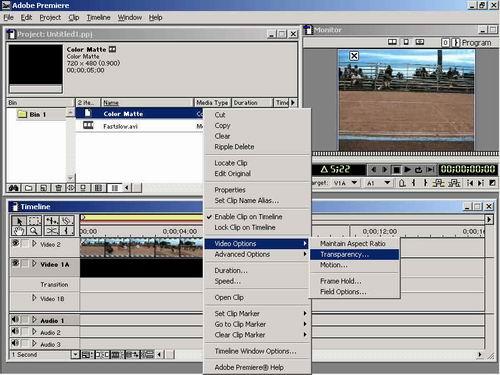
Task: Click the Play button in Monitor
Action: point(407,170)
